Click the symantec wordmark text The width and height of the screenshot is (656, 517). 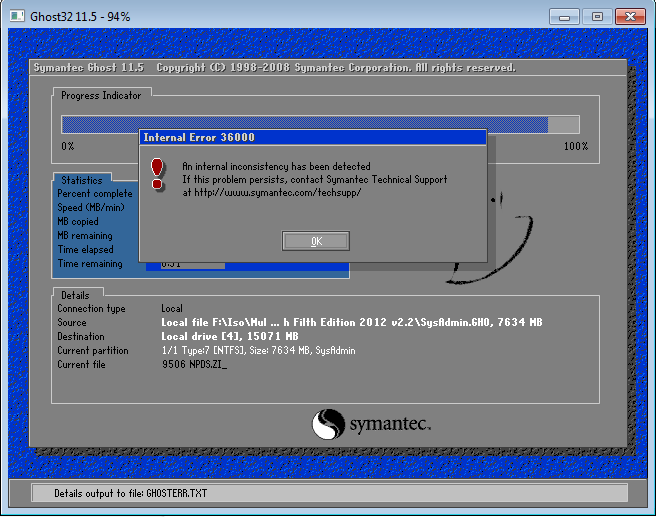[390, 424]
